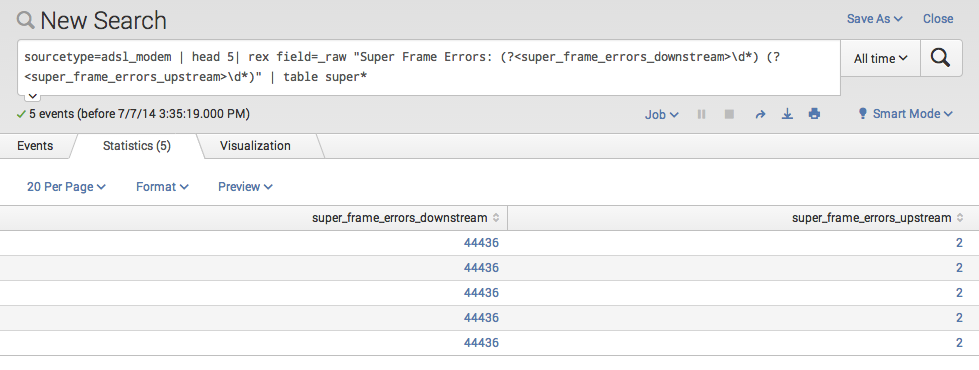Open the 20 Per Page dropdown
Viewport: 979px width, 370px height.
pos(66,187)
